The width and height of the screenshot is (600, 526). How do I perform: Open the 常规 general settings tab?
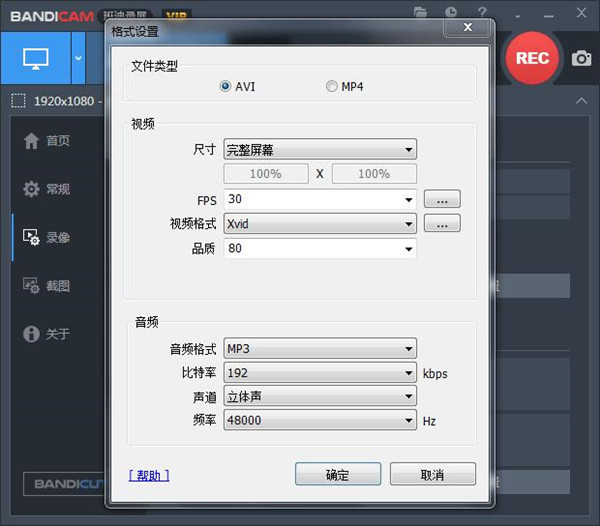47,189
